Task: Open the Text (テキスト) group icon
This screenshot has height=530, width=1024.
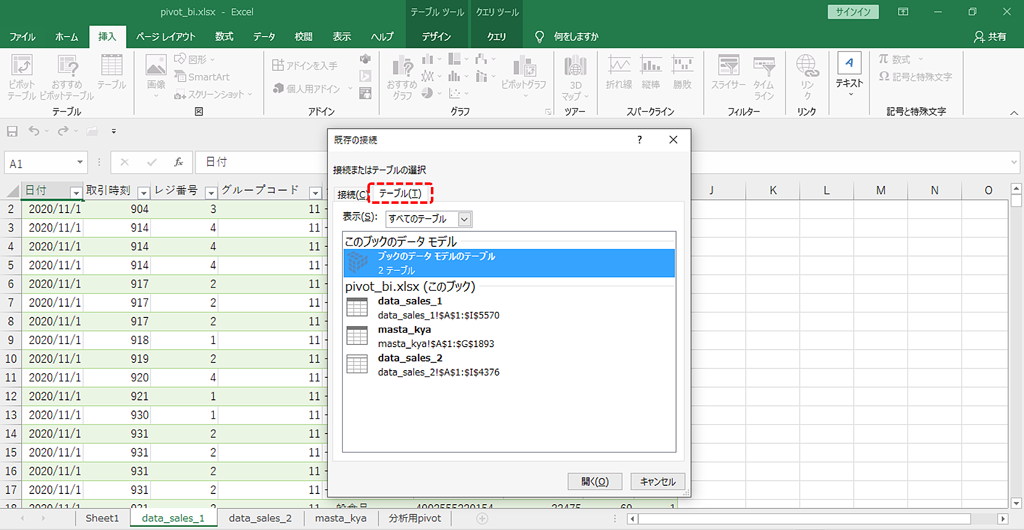Action: click(850, 73)
